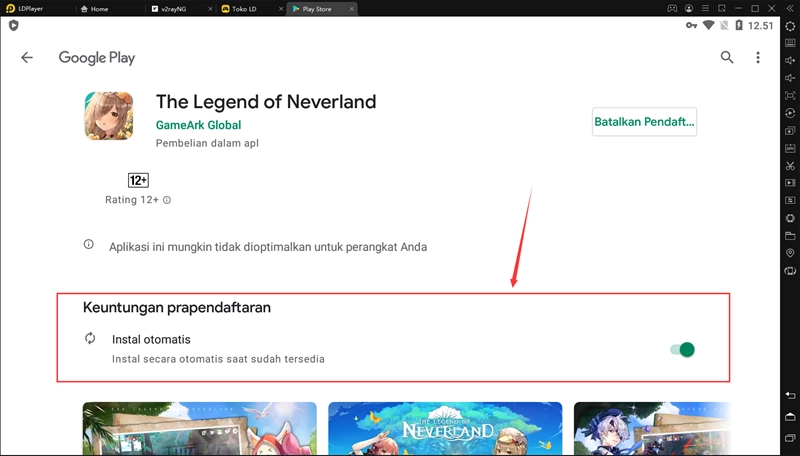The width and height of the screenshot is (800, 456).
Task: Close the v2rayNG tab
Action: click(x=211, y=9)
